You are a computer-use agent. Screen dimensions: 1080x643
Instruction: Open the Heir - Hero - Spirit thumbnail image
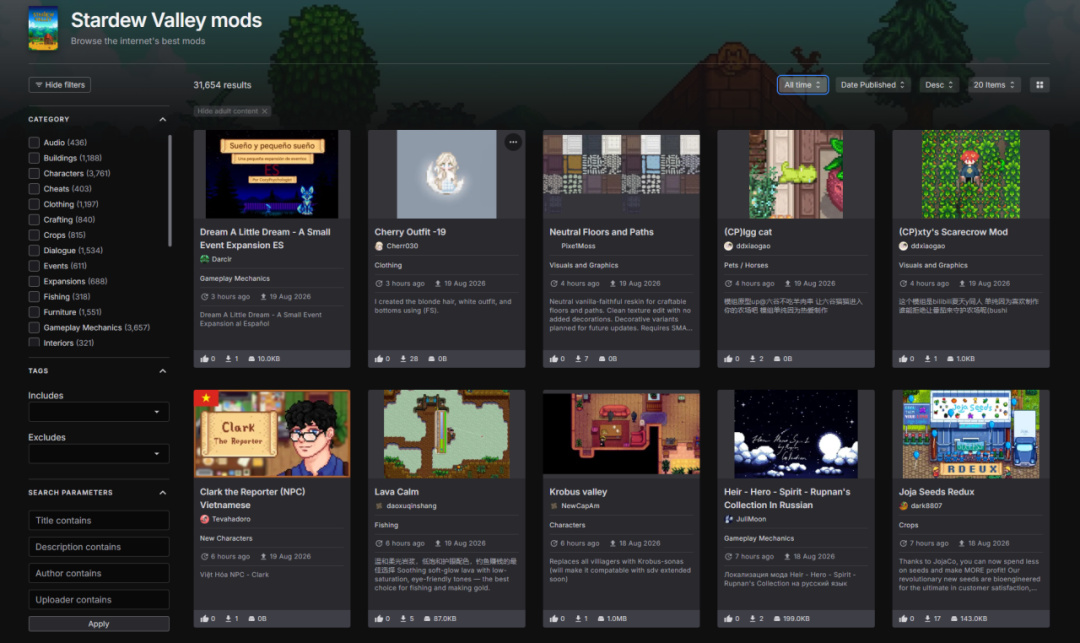click(796, 434)
